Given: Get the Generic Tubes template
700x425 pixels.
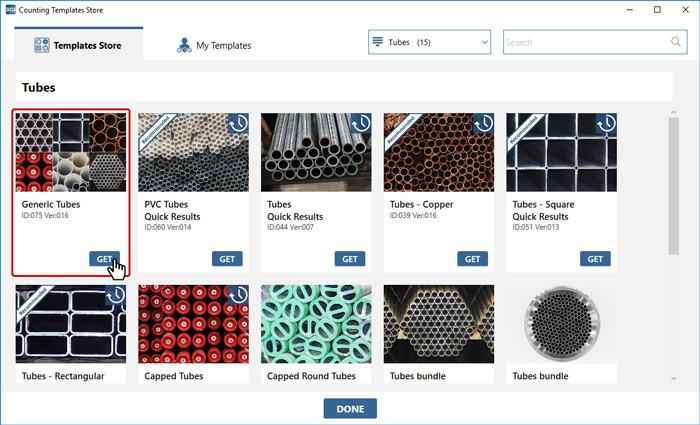Looking at the screenshot, I should [104, 258].
